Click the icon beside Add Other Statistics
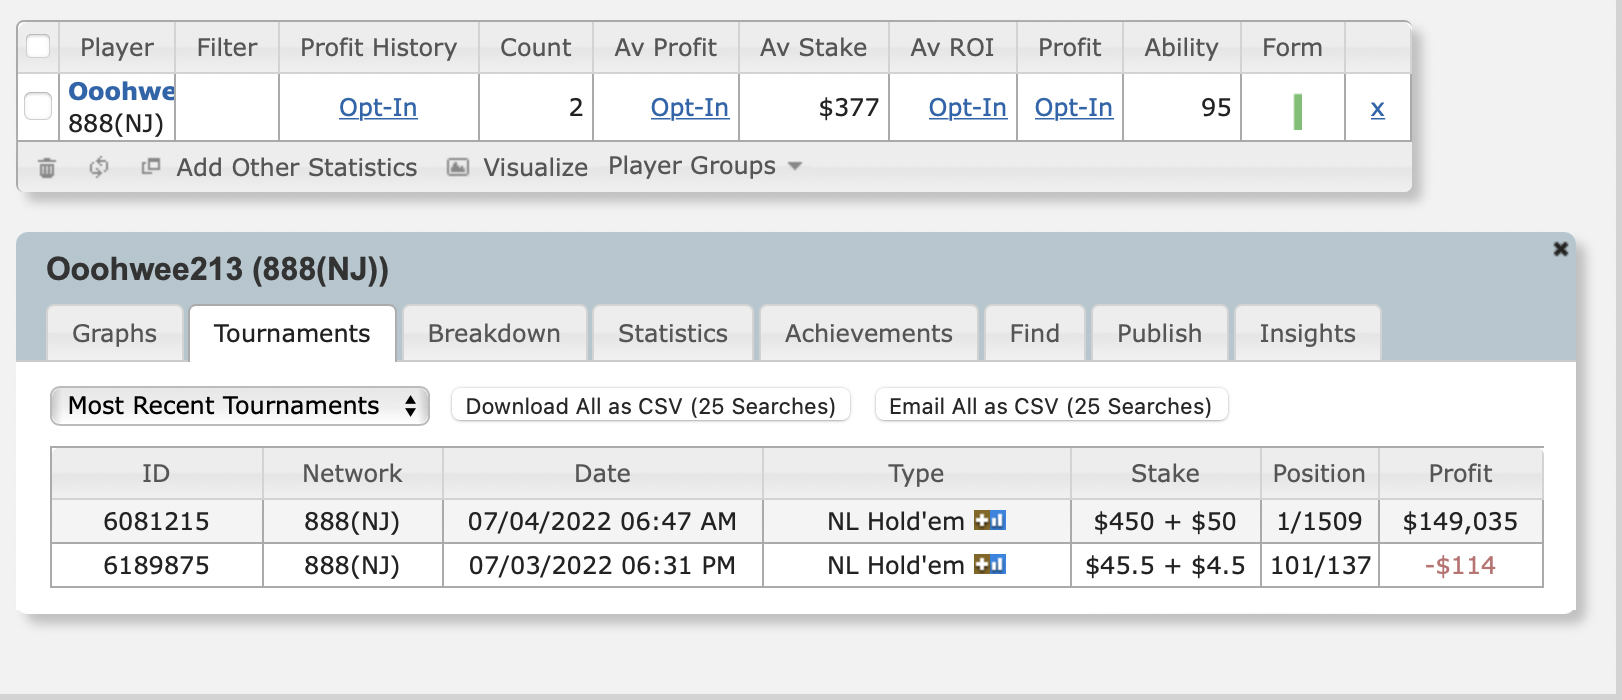1622x700 pixels. pyautogui.click(x=151, y=167)
